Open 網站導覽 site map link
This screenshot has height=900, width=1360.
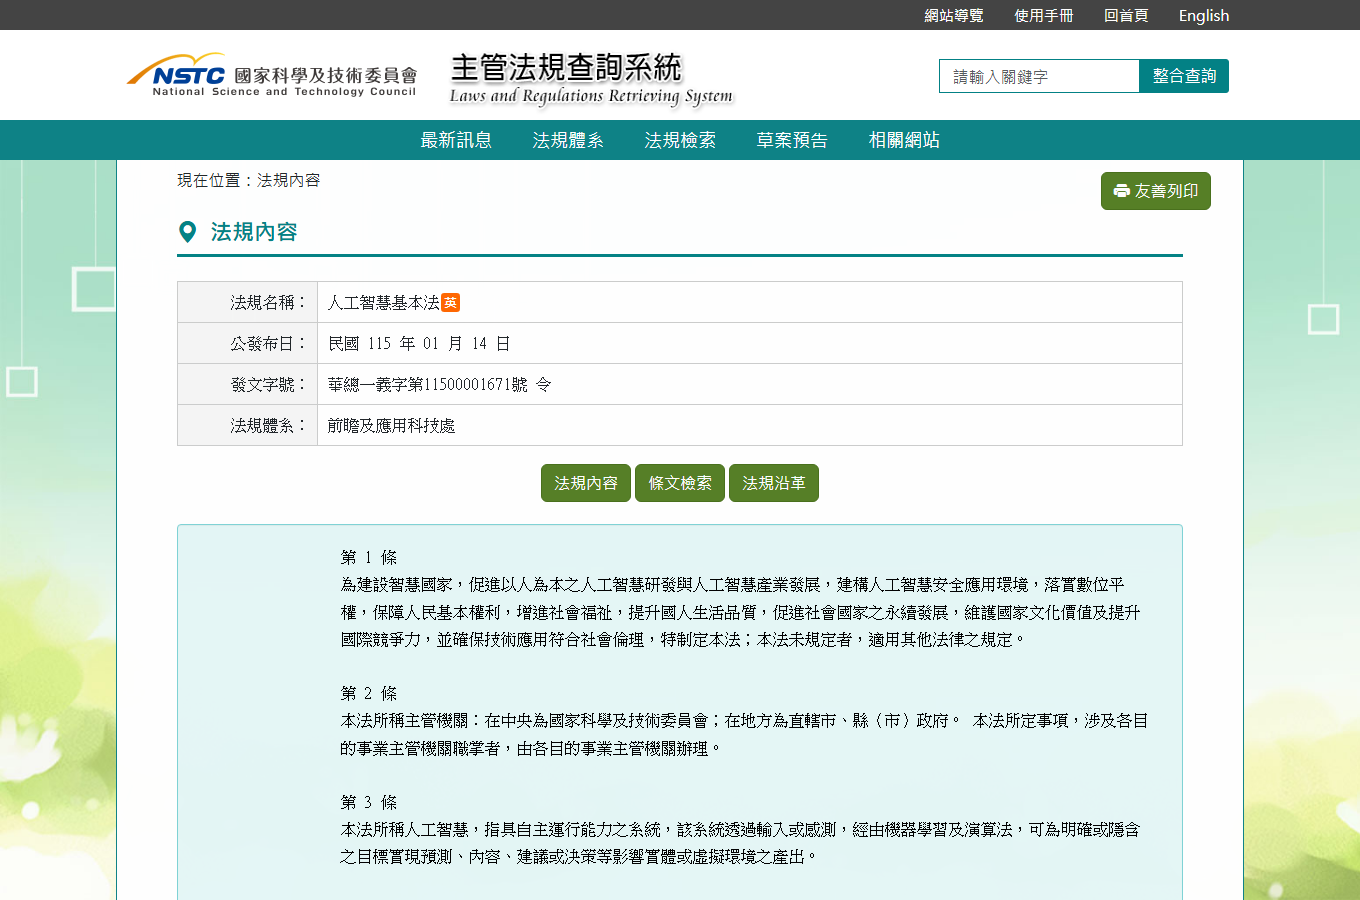click(x=954, y=15)
